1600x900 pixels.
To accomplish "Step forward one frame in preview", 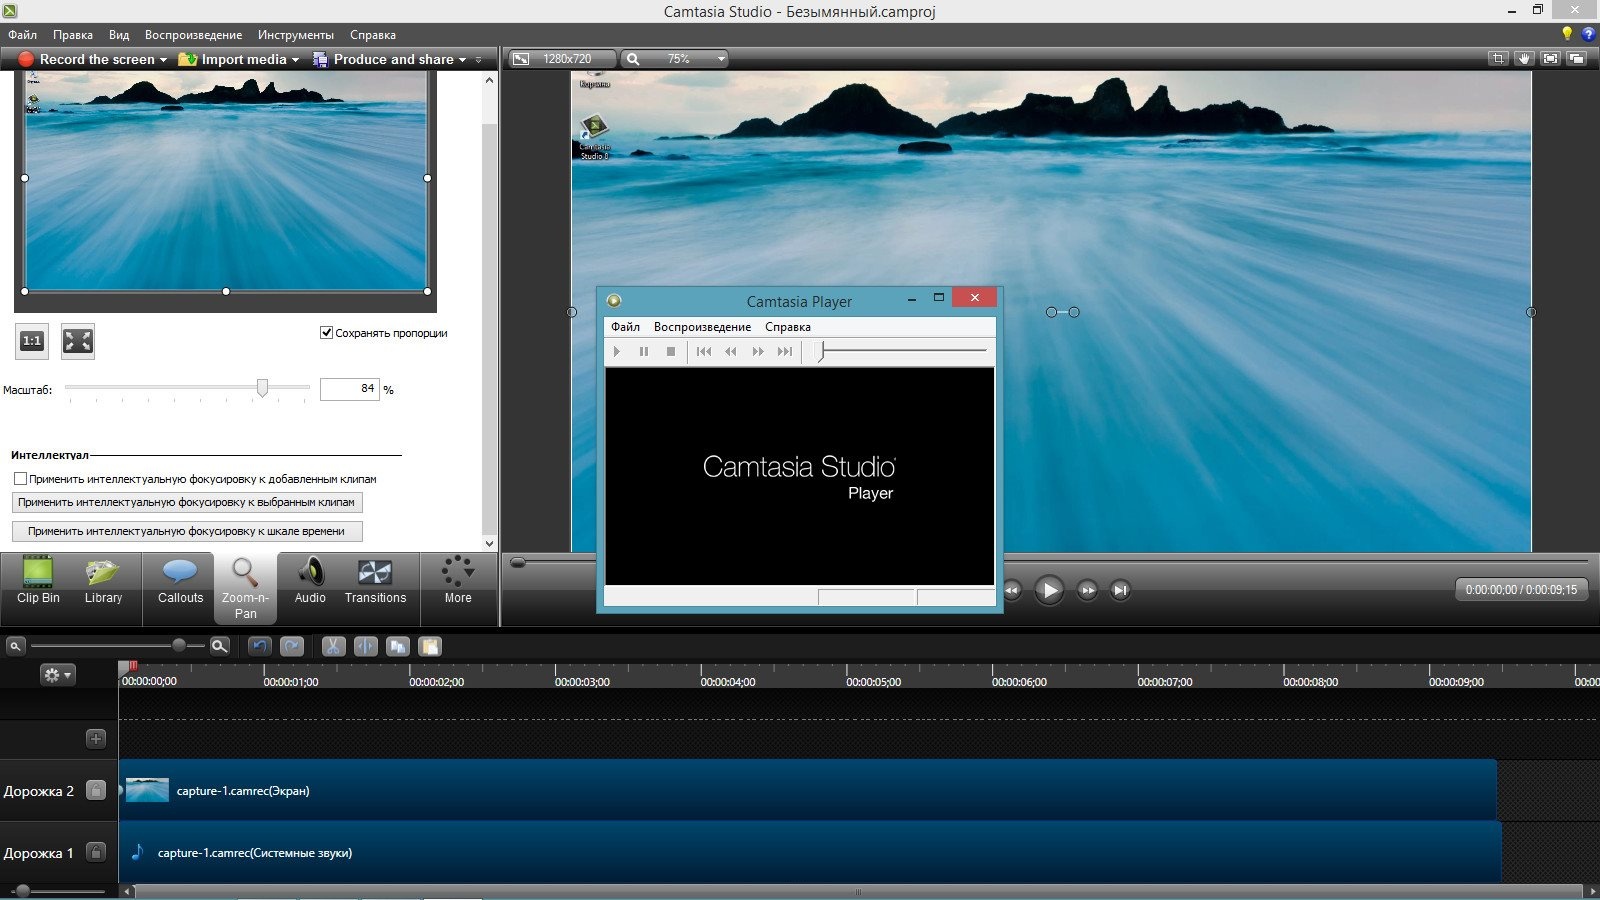I will pyautogui.click(x=1087, y=590).
